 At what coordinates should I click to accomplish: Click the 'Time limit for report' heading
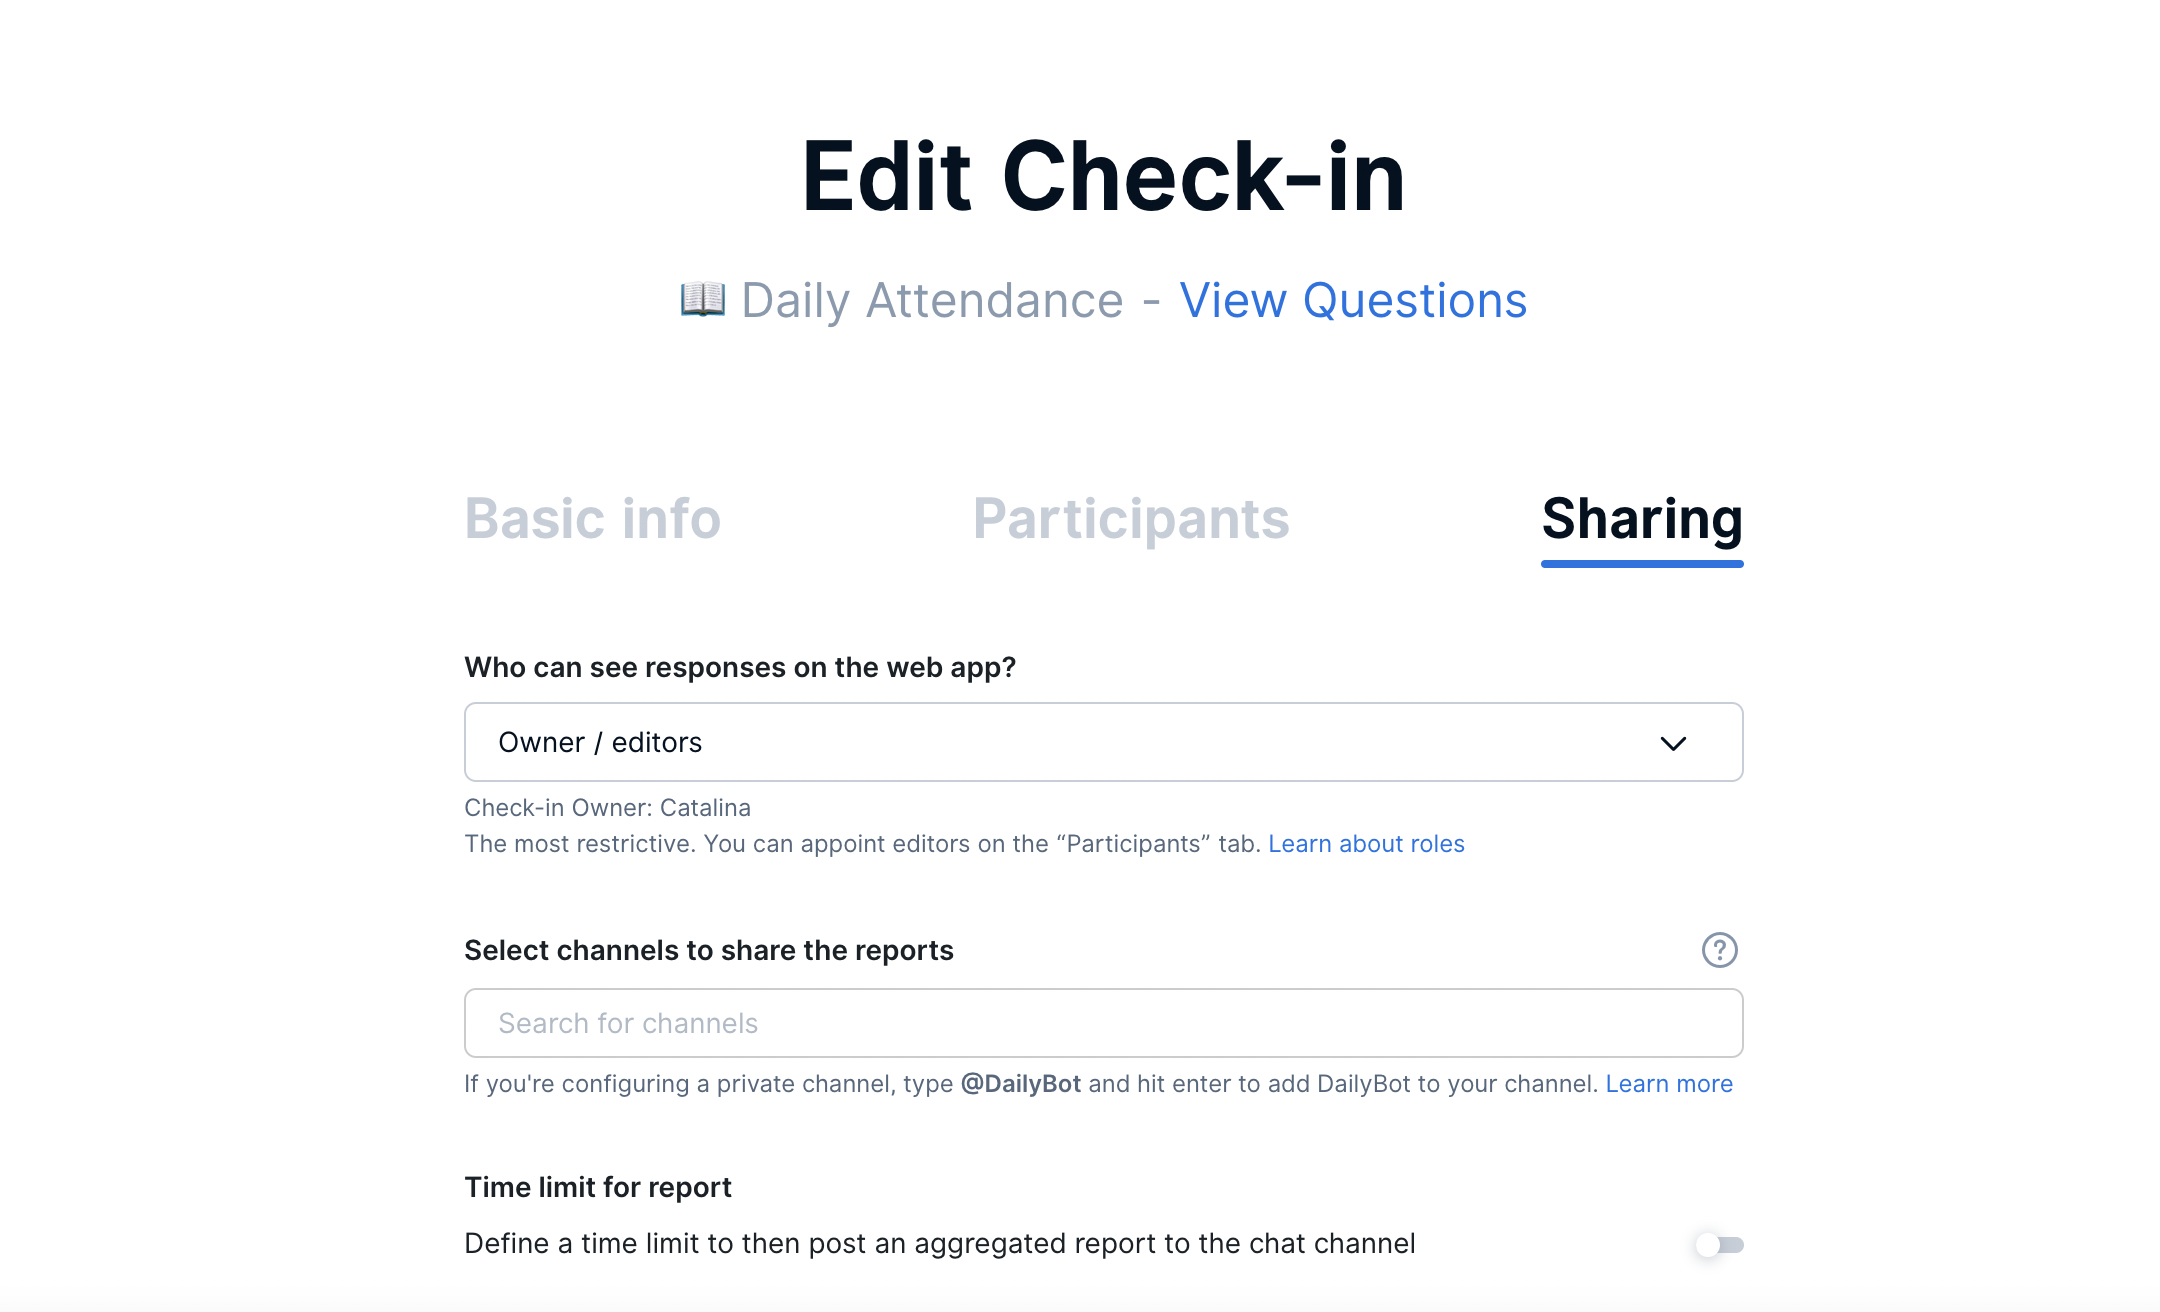tap(598, 1187)
